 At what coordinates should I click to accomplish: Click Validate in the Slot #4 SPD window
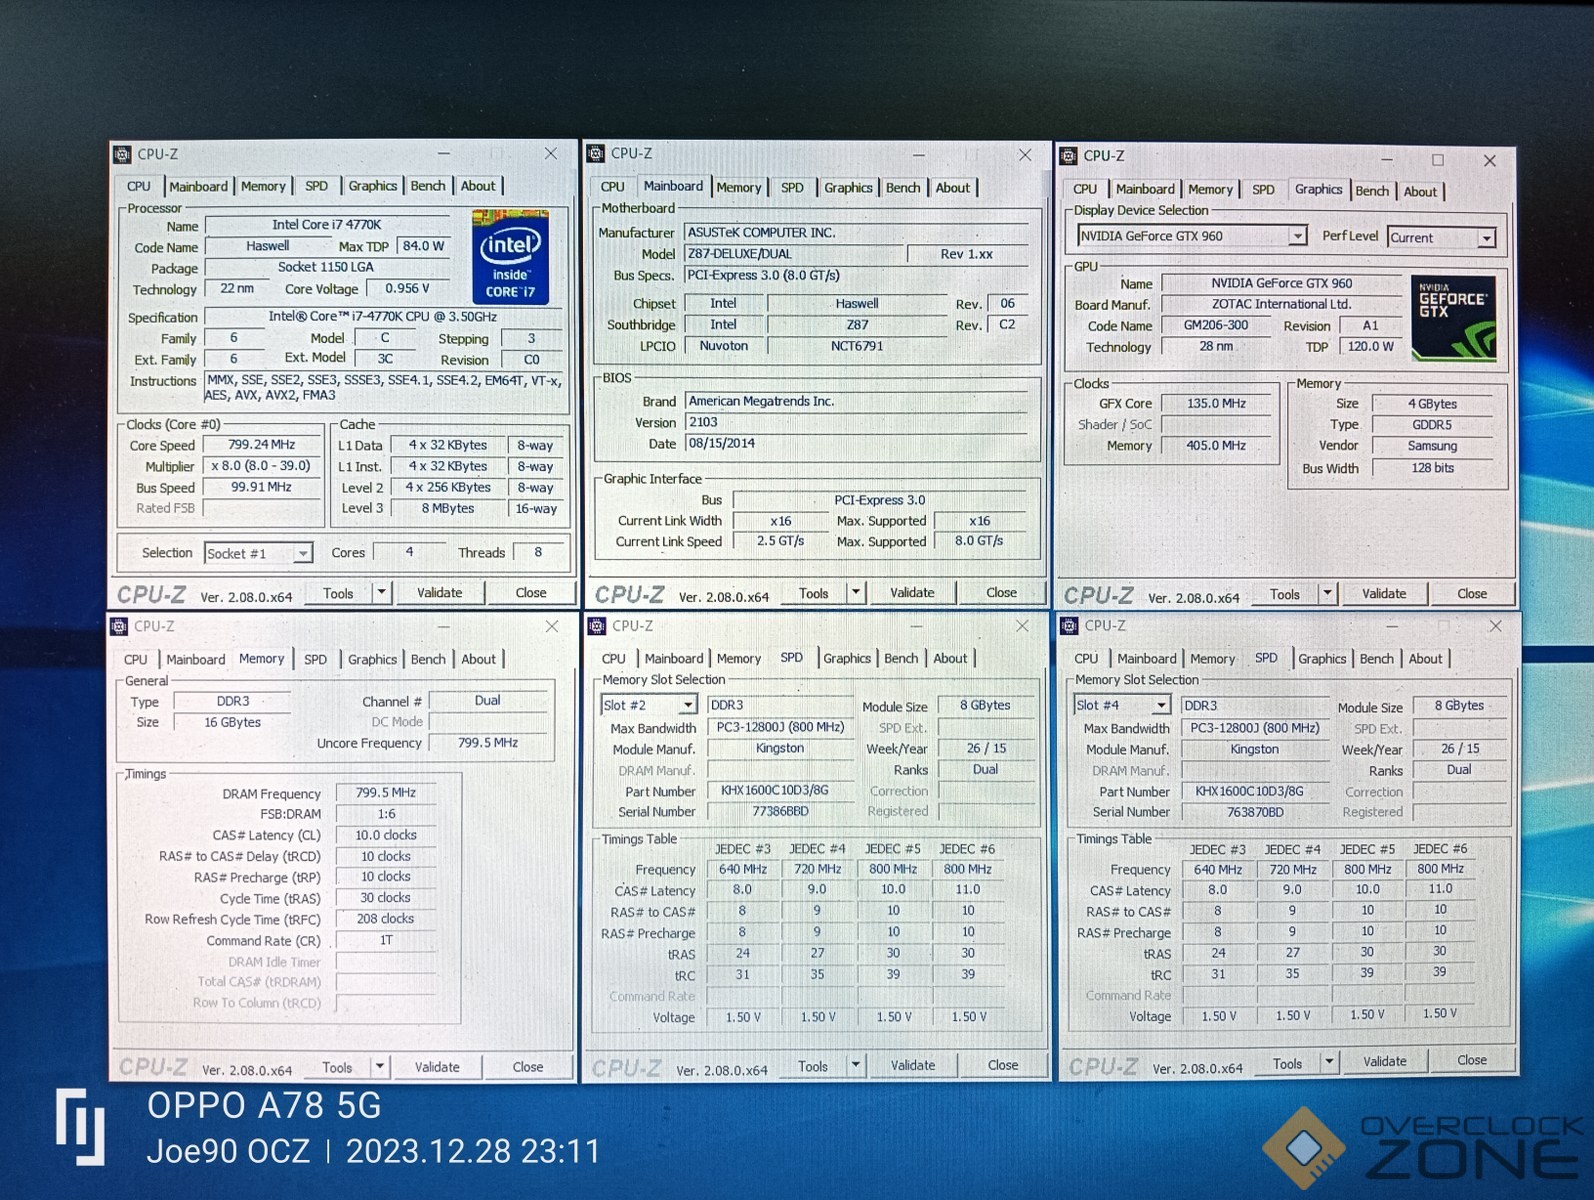pos(1385,1061)
